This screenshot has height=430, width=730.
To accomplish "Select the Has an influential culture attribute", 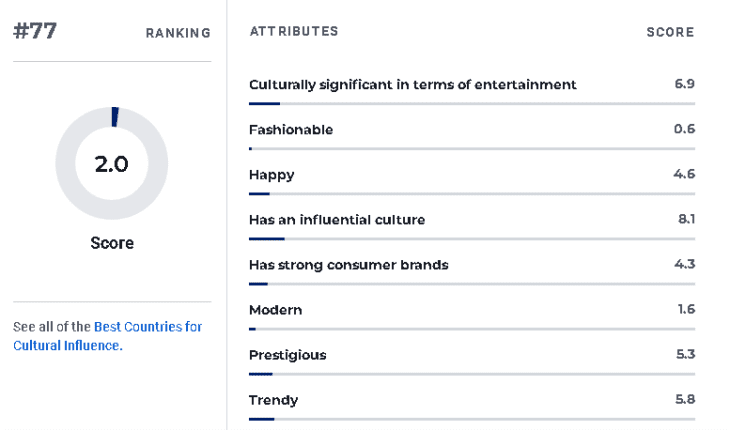I will (x=337, y=220).
